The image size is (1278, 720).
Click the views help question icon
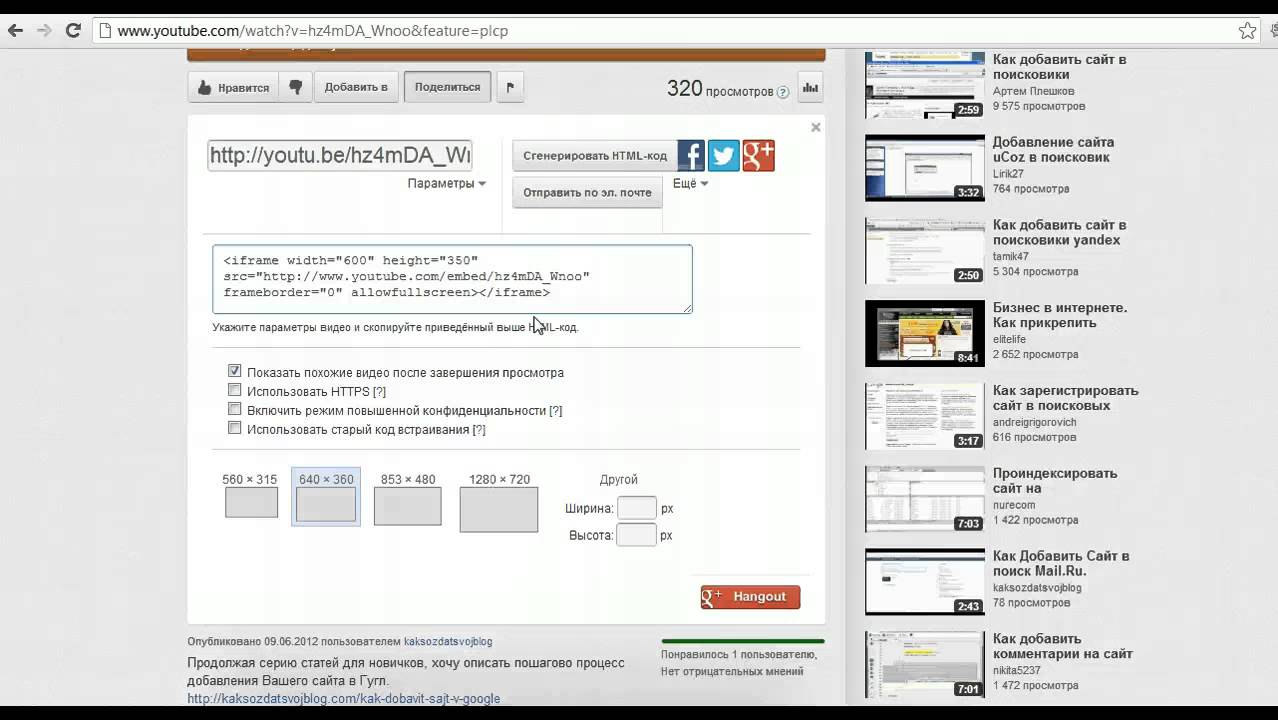[x=783, y=92]
